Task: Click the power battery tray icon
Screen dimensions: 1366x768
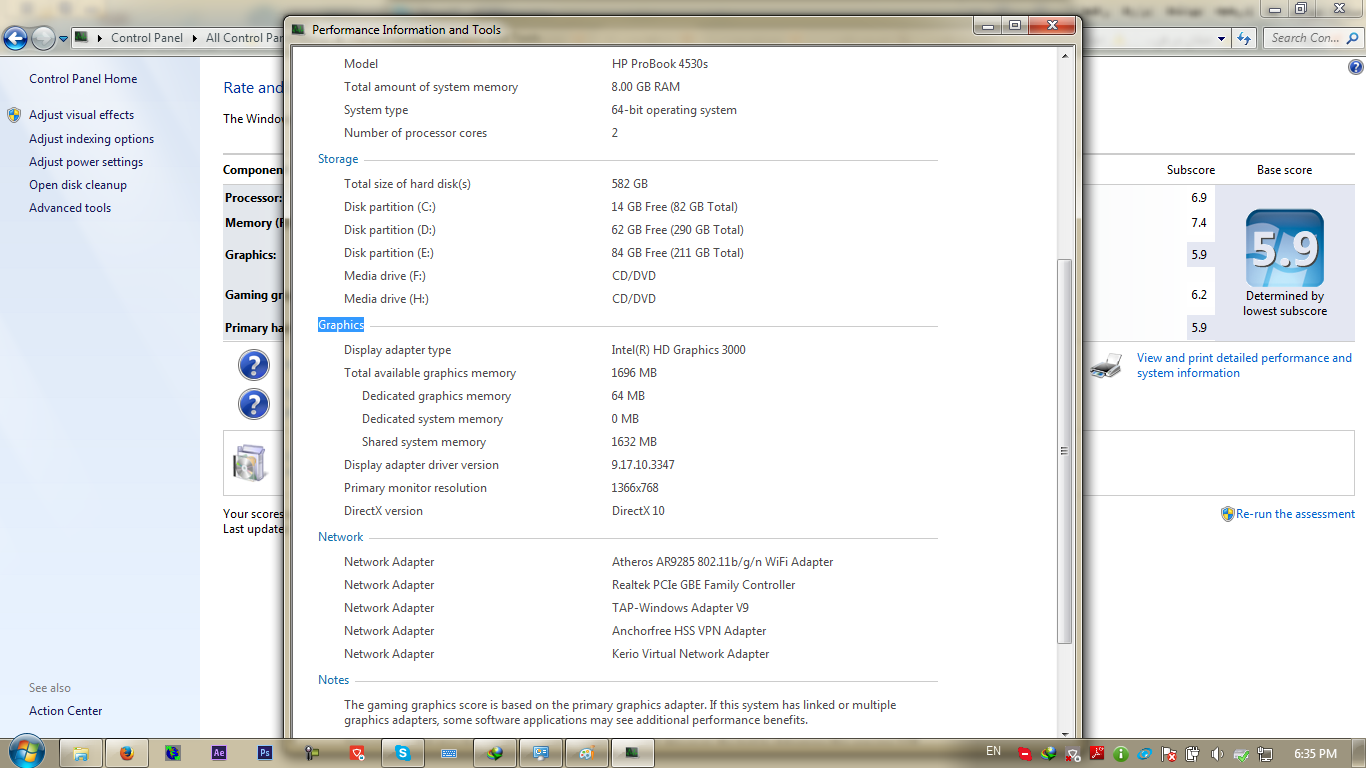Action: 1193,753
